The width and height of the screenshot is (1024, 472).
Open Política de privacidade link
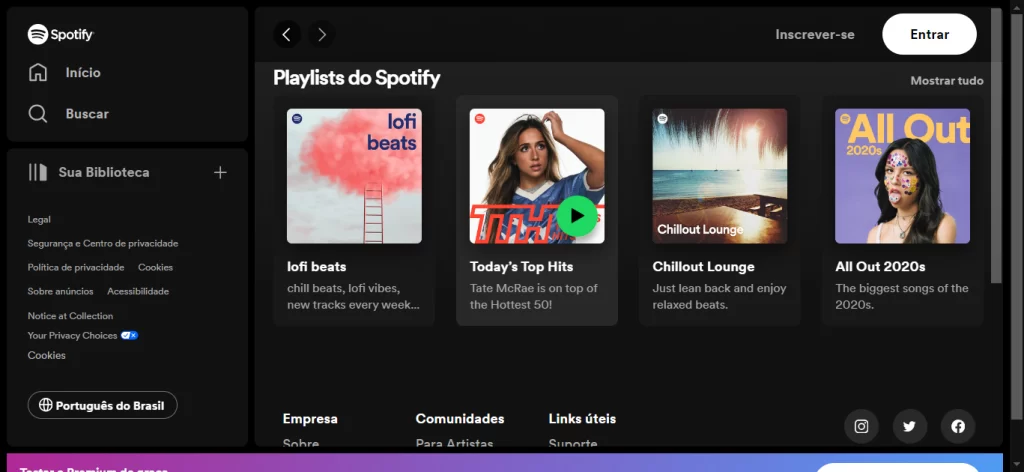[x=76, y=267]
